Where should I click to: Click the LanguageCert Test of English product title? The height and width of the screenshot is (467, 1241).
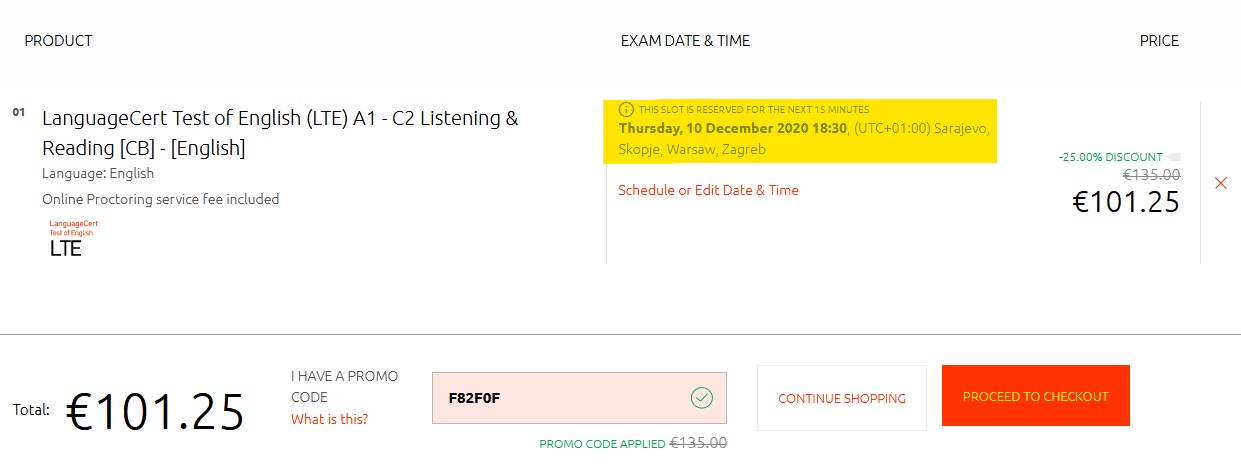280,132
